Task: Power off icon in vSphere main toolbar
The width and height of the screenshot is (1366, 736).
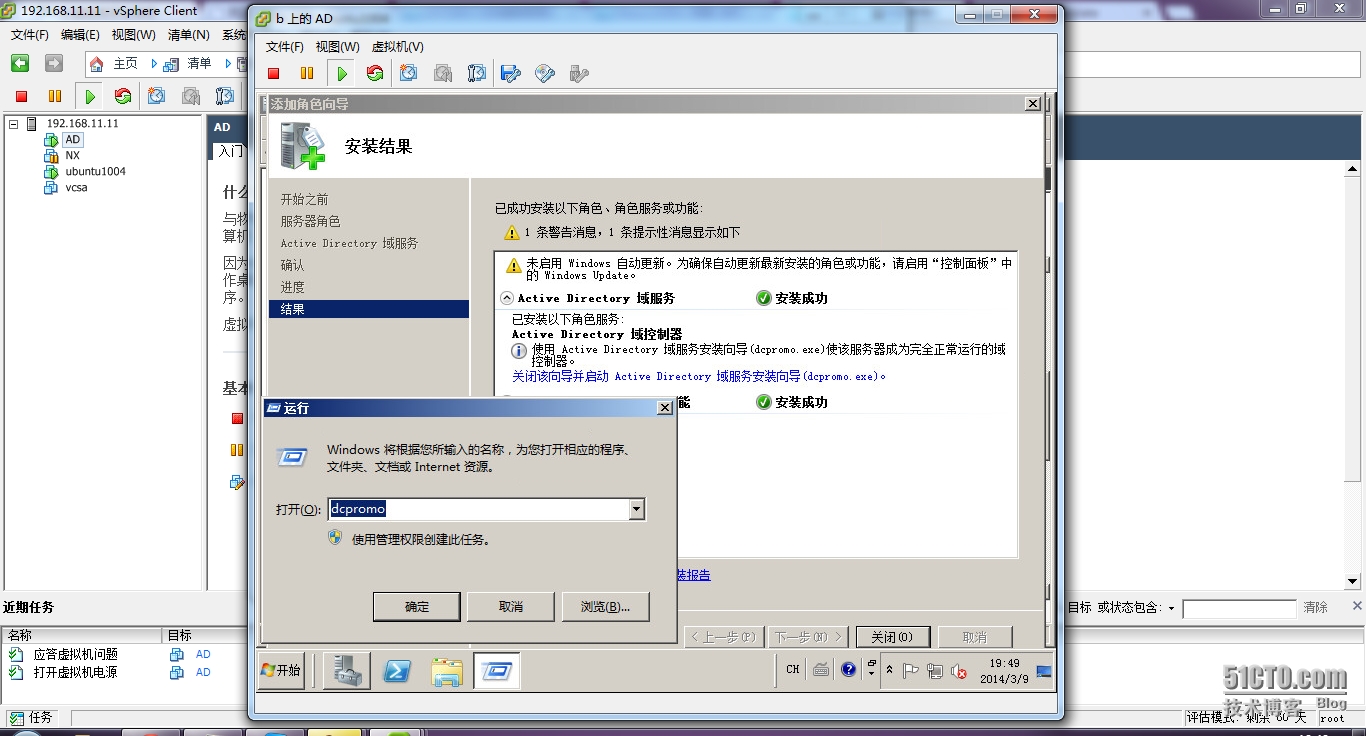Action: (x=21, y=96)
